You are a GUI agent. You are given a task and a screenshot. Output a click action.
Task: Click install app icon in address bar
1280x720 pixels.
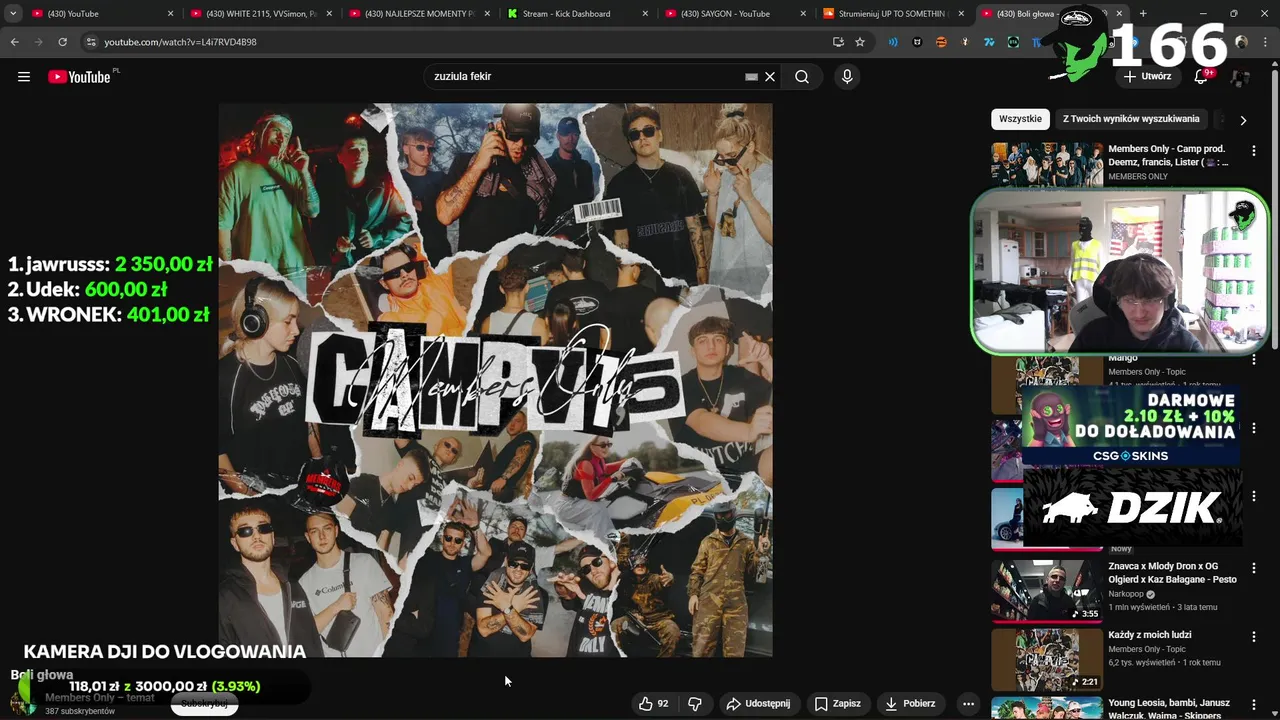click(x=838, y=42)
